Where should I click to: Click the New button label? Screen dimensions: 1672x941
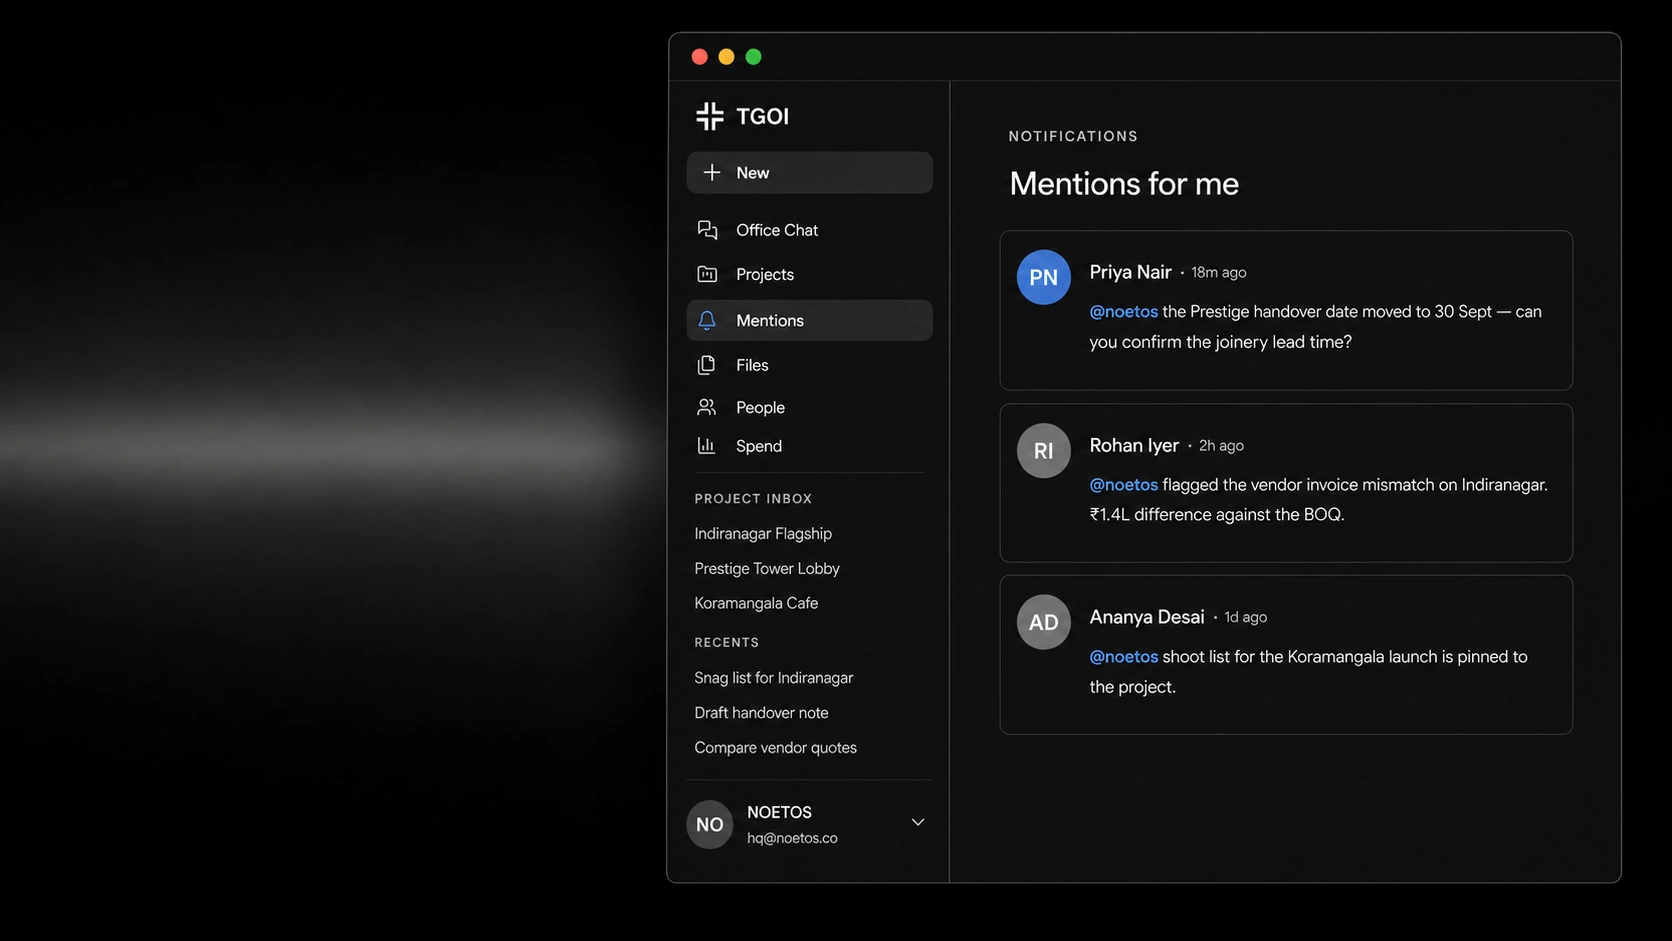pos(753,173)
